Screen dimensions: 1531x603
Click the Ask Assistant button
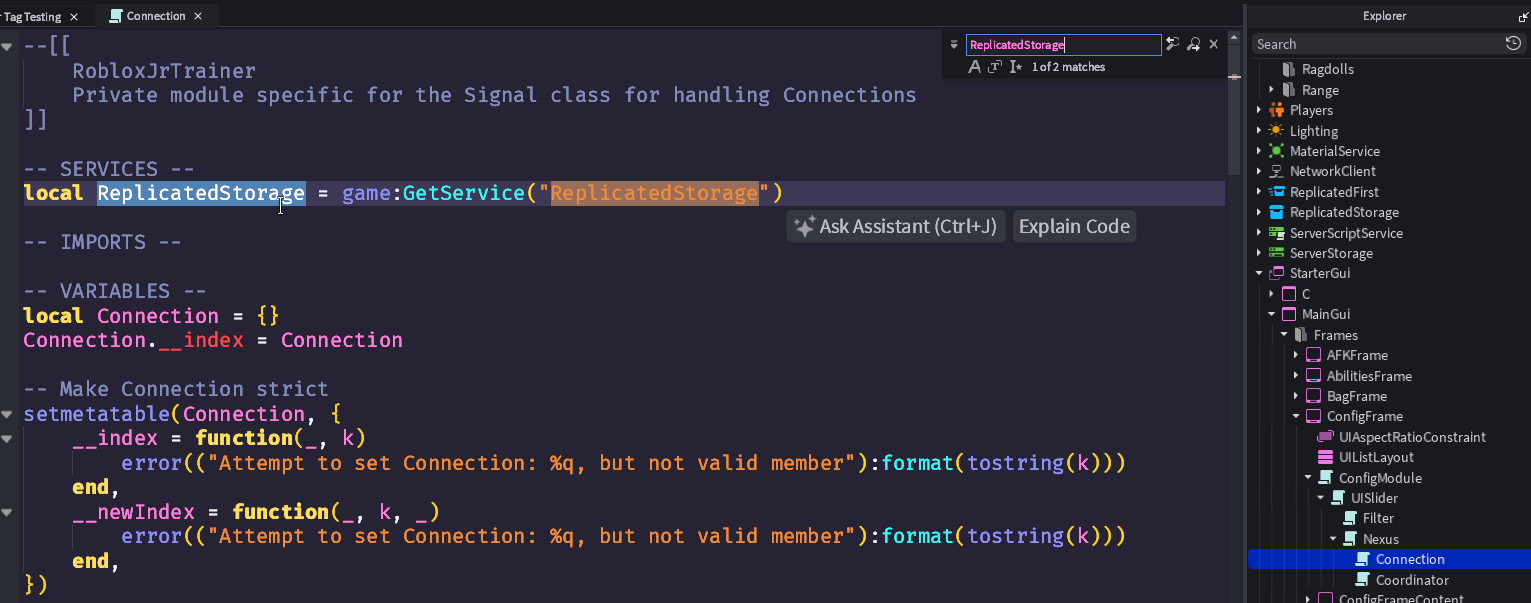click(x=895, y=226)
